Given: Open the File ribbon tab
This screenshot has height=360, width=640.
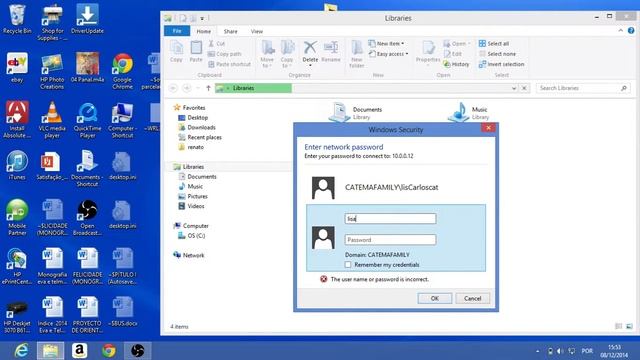Looking at the screenshot, I should click(x=177, y=31).
